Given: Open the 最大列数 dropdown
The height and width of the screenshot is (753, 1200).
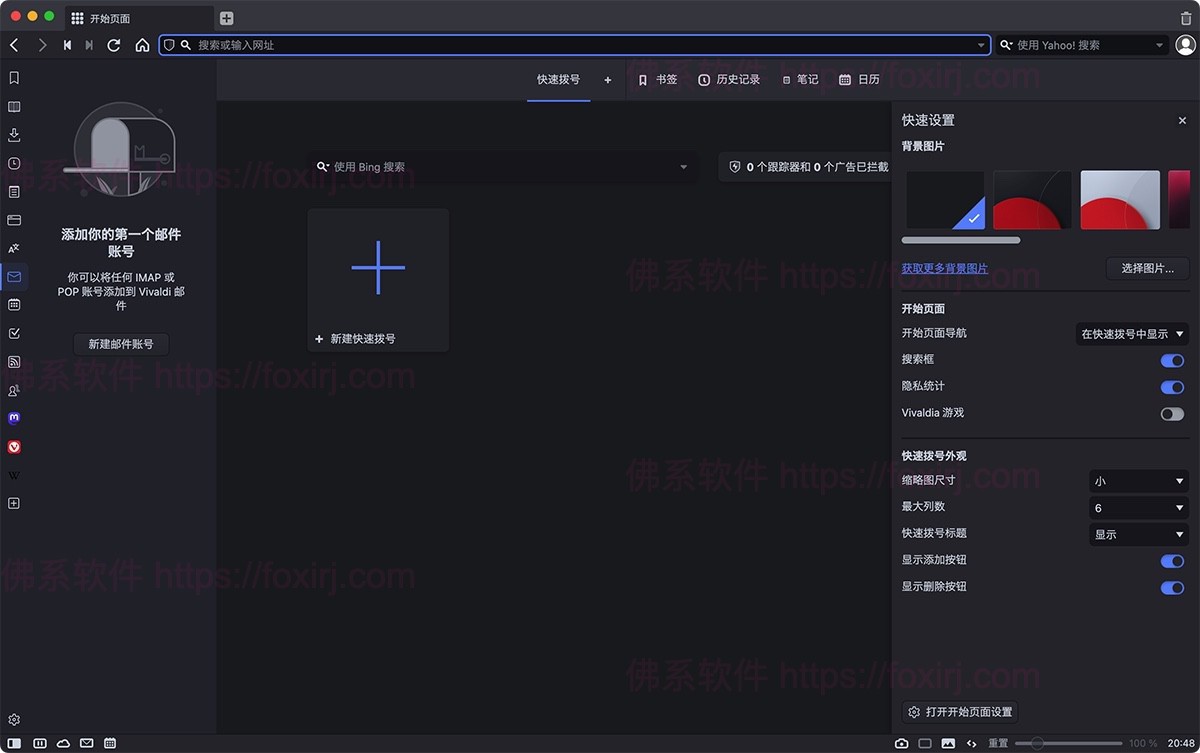Looking at the screenshot, I should 1138,507.
